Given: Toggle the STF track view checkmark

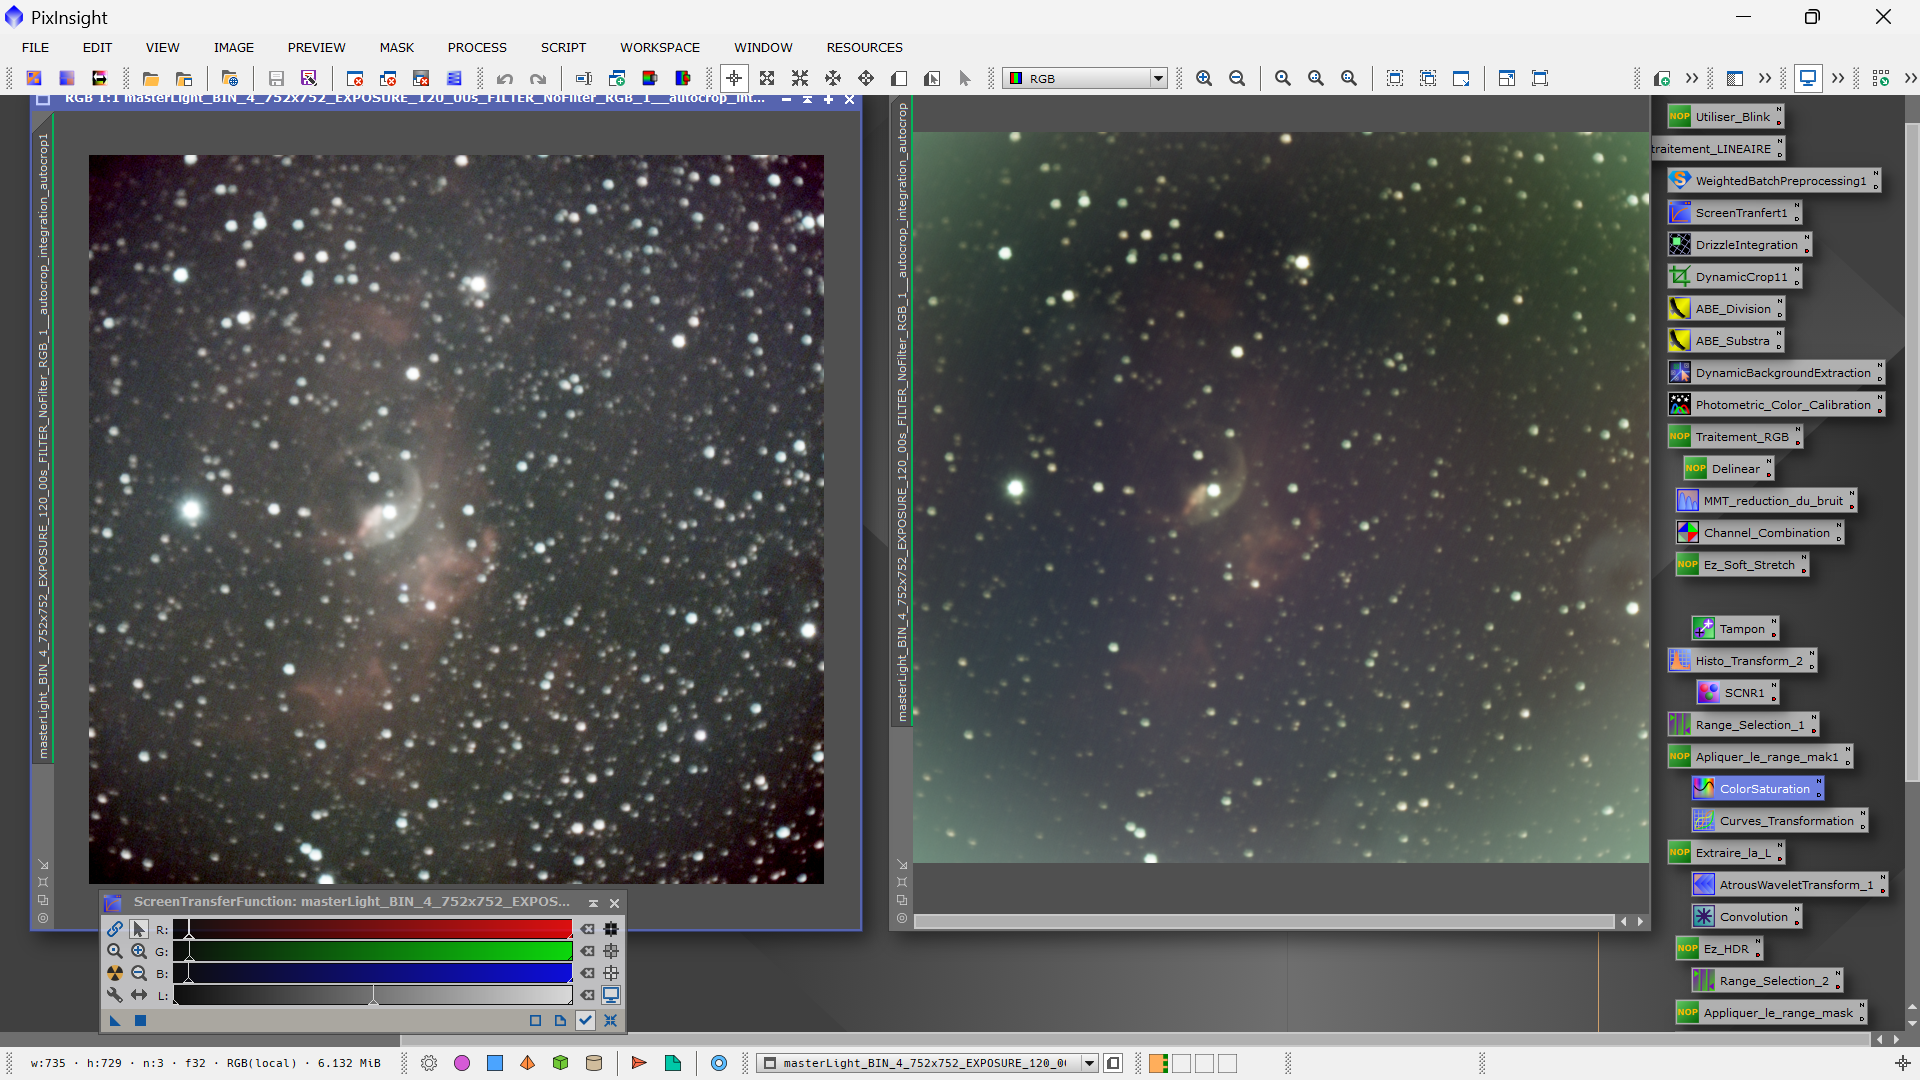Looking at the screenshot, I should click(585, 1020).
